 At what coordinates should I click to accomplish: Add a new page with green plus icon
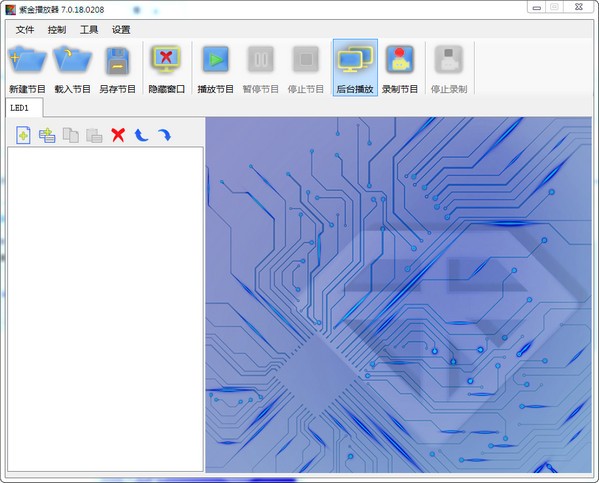coord(23,135)
